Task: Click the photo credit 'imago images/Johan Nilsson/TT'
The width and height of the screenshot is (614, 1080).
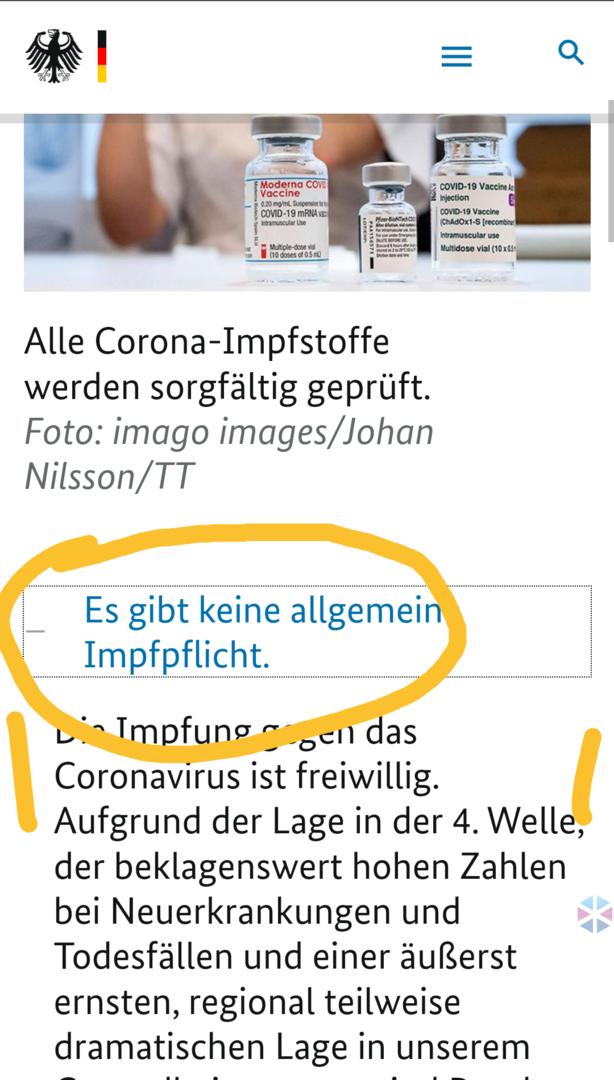Action: click(229, 454)
